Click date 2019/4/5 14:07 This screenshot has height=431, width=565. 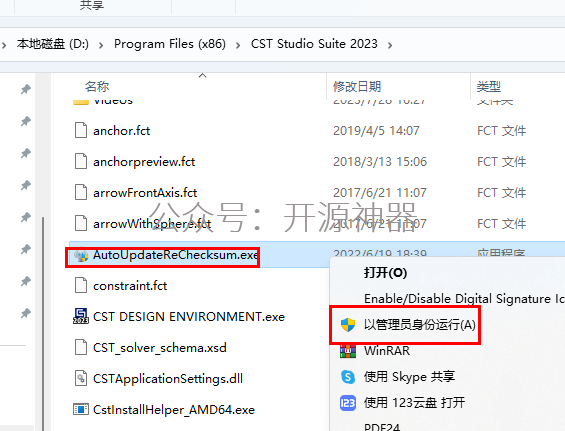[376, 130]
